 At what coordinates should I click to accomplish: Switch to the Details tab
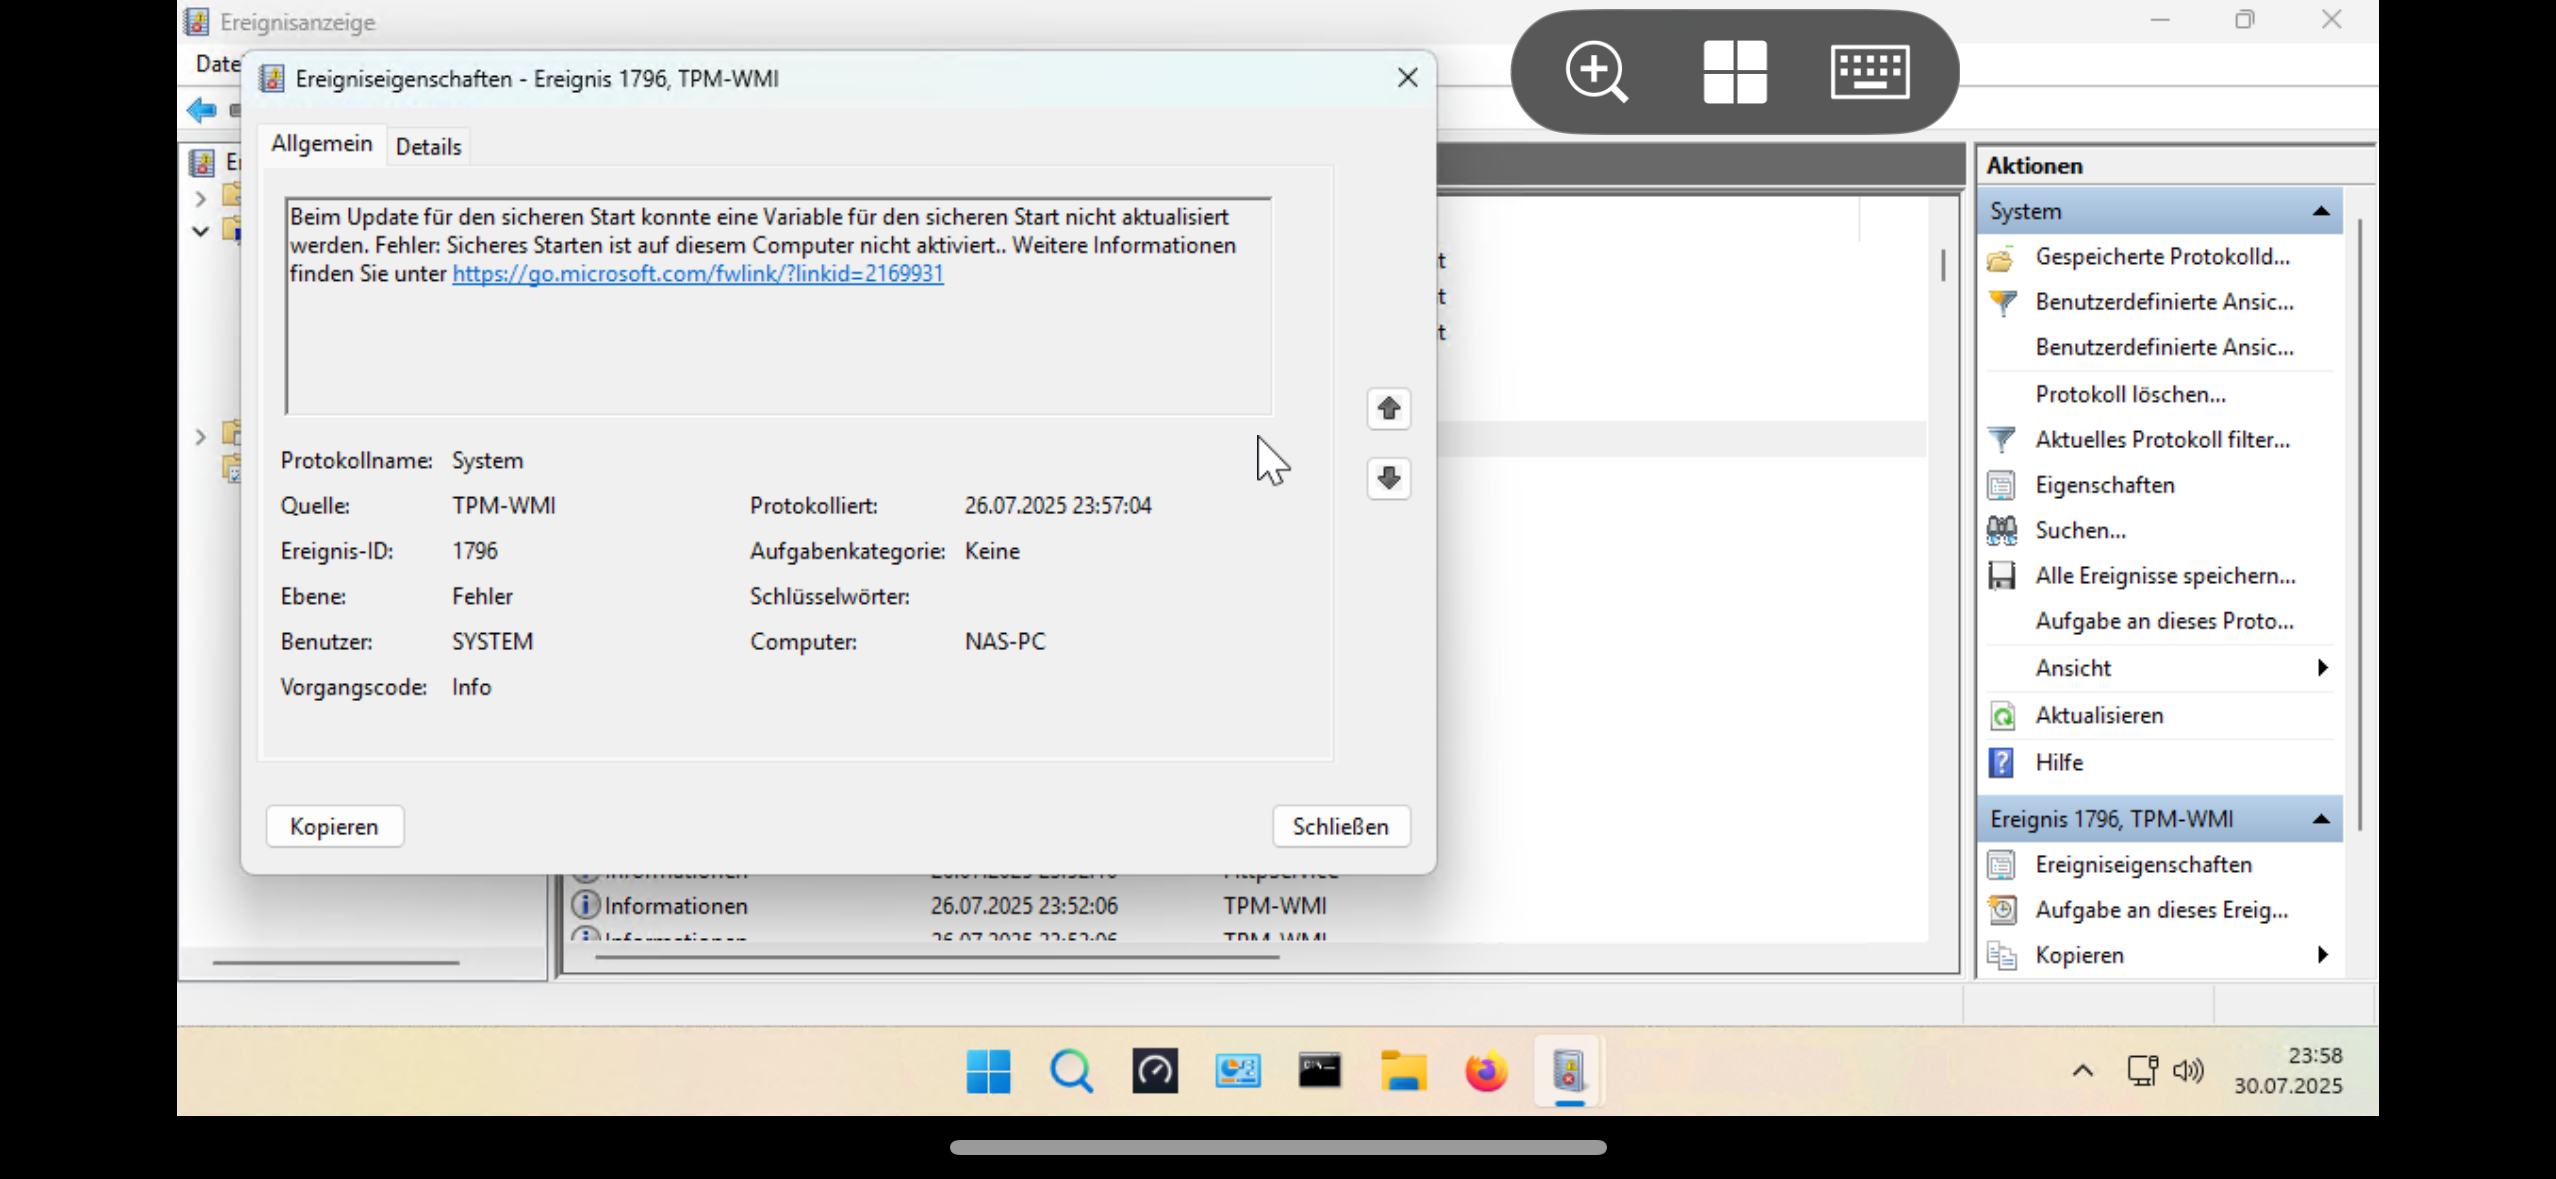tap(428, 147)
